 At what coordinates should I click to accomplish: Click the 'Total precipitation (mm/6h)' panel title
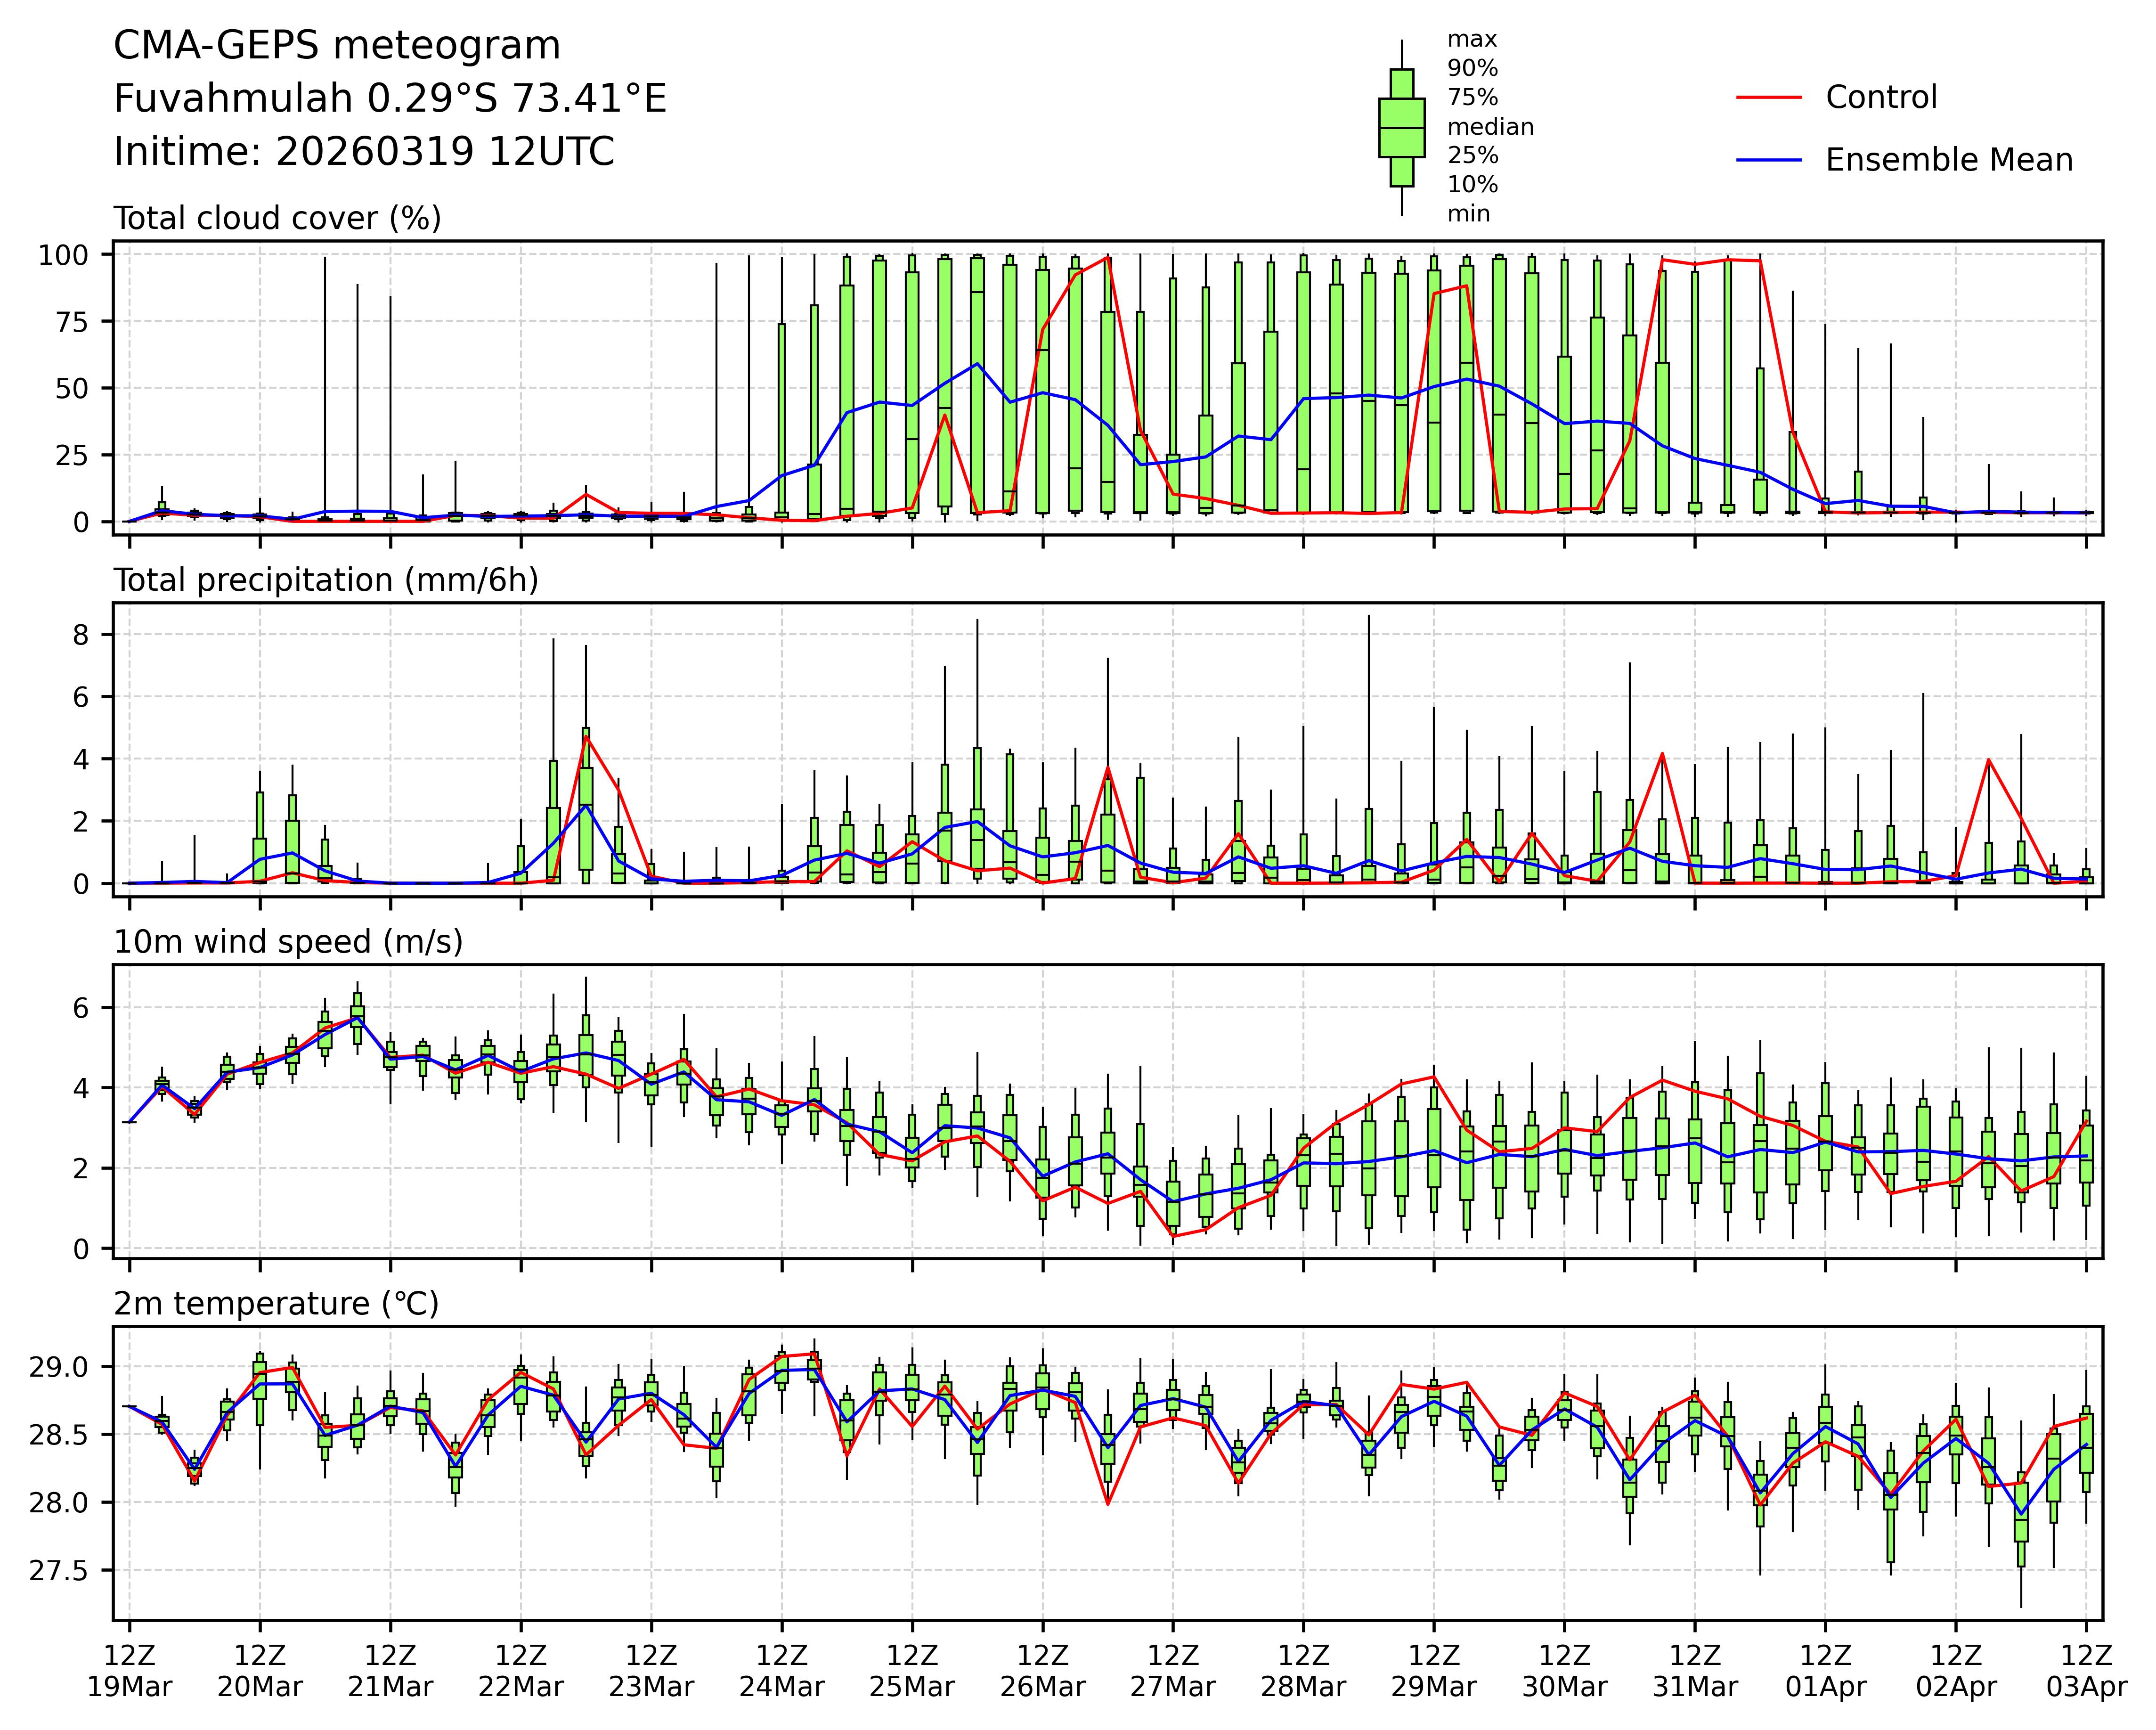(326, 580)
